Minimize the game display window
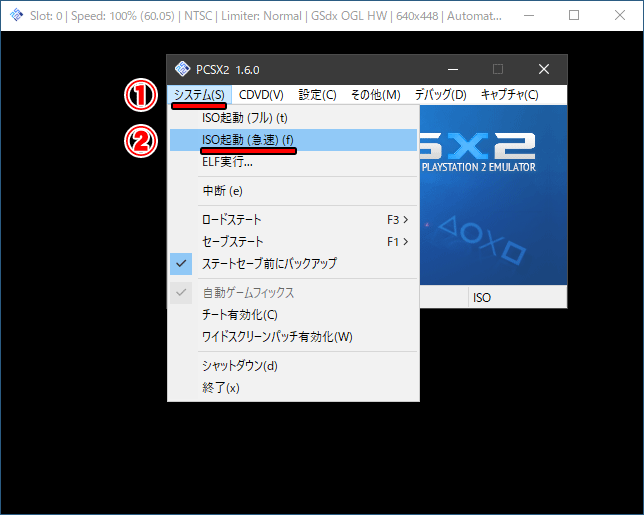Image resolution: width=644 pixels, height=515 pixels. click(529, 16)
